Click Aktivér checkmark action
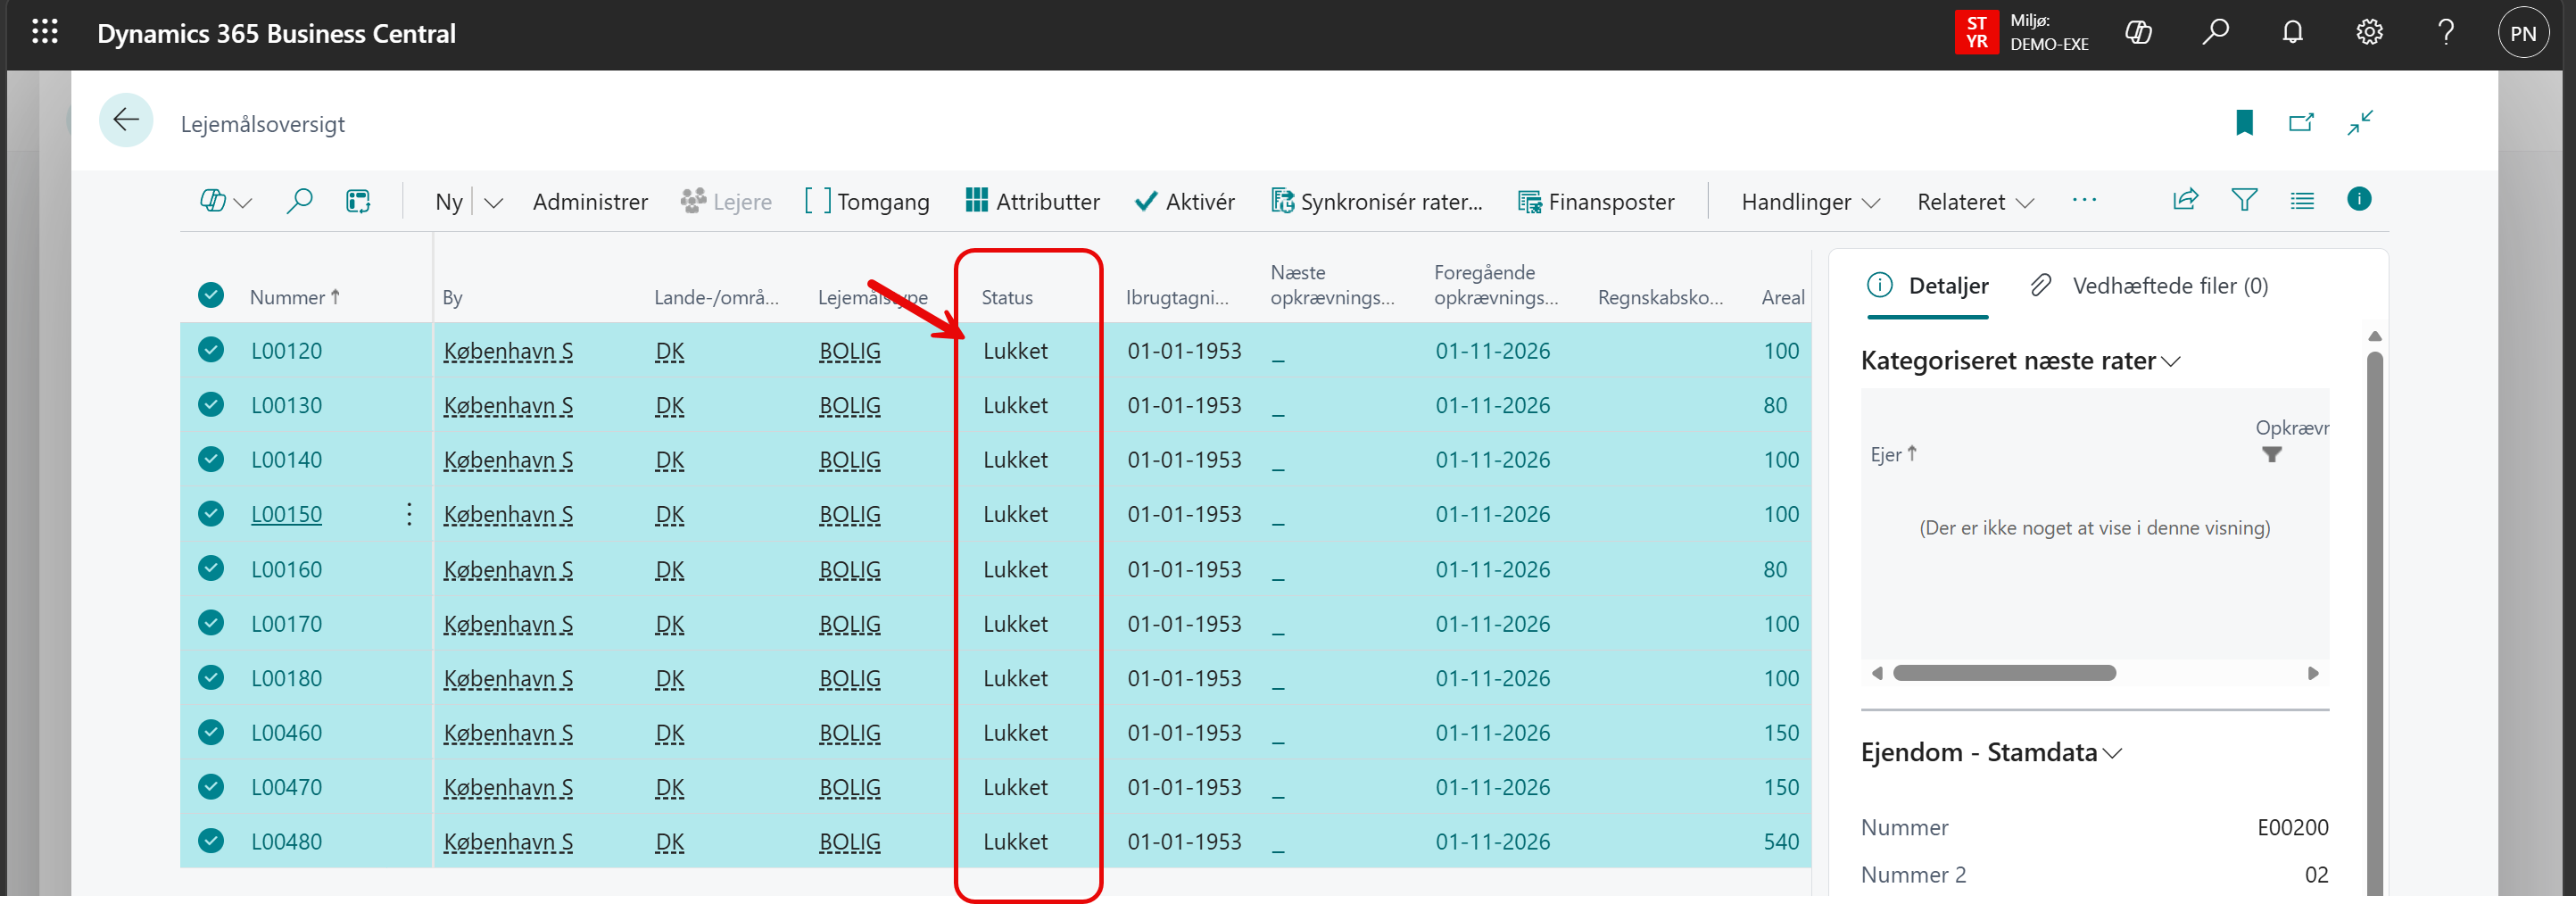2576x904 pixels. click(1185, 201)
